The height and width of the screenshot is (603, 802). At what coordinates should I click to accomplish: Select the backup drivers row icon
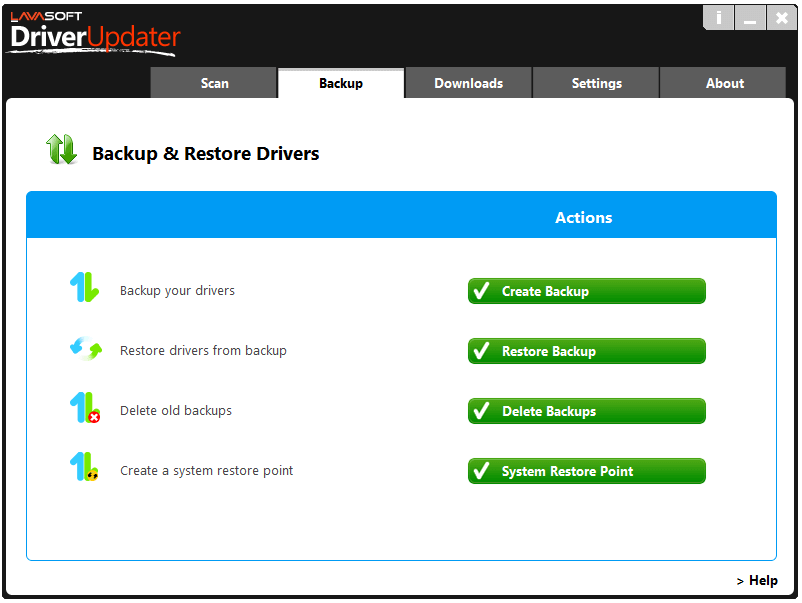click(87, 290)
